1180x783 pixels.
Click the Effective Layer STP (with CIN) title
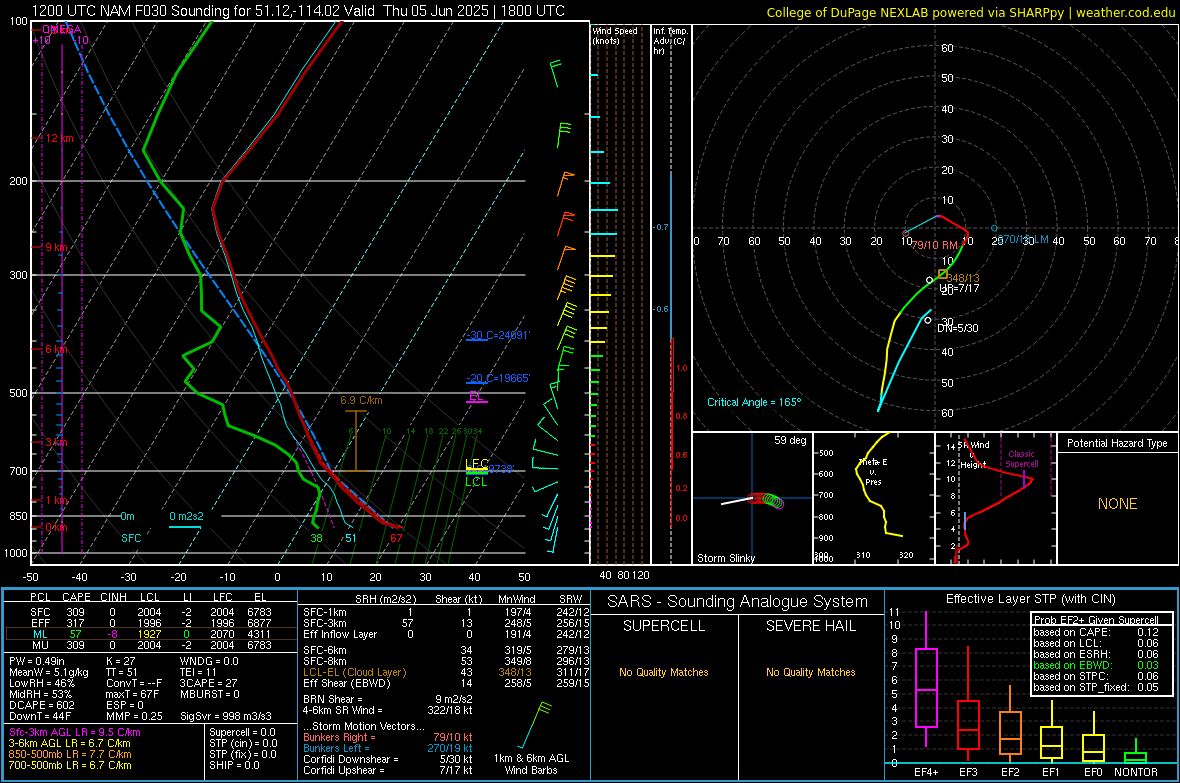[1030, 599]
